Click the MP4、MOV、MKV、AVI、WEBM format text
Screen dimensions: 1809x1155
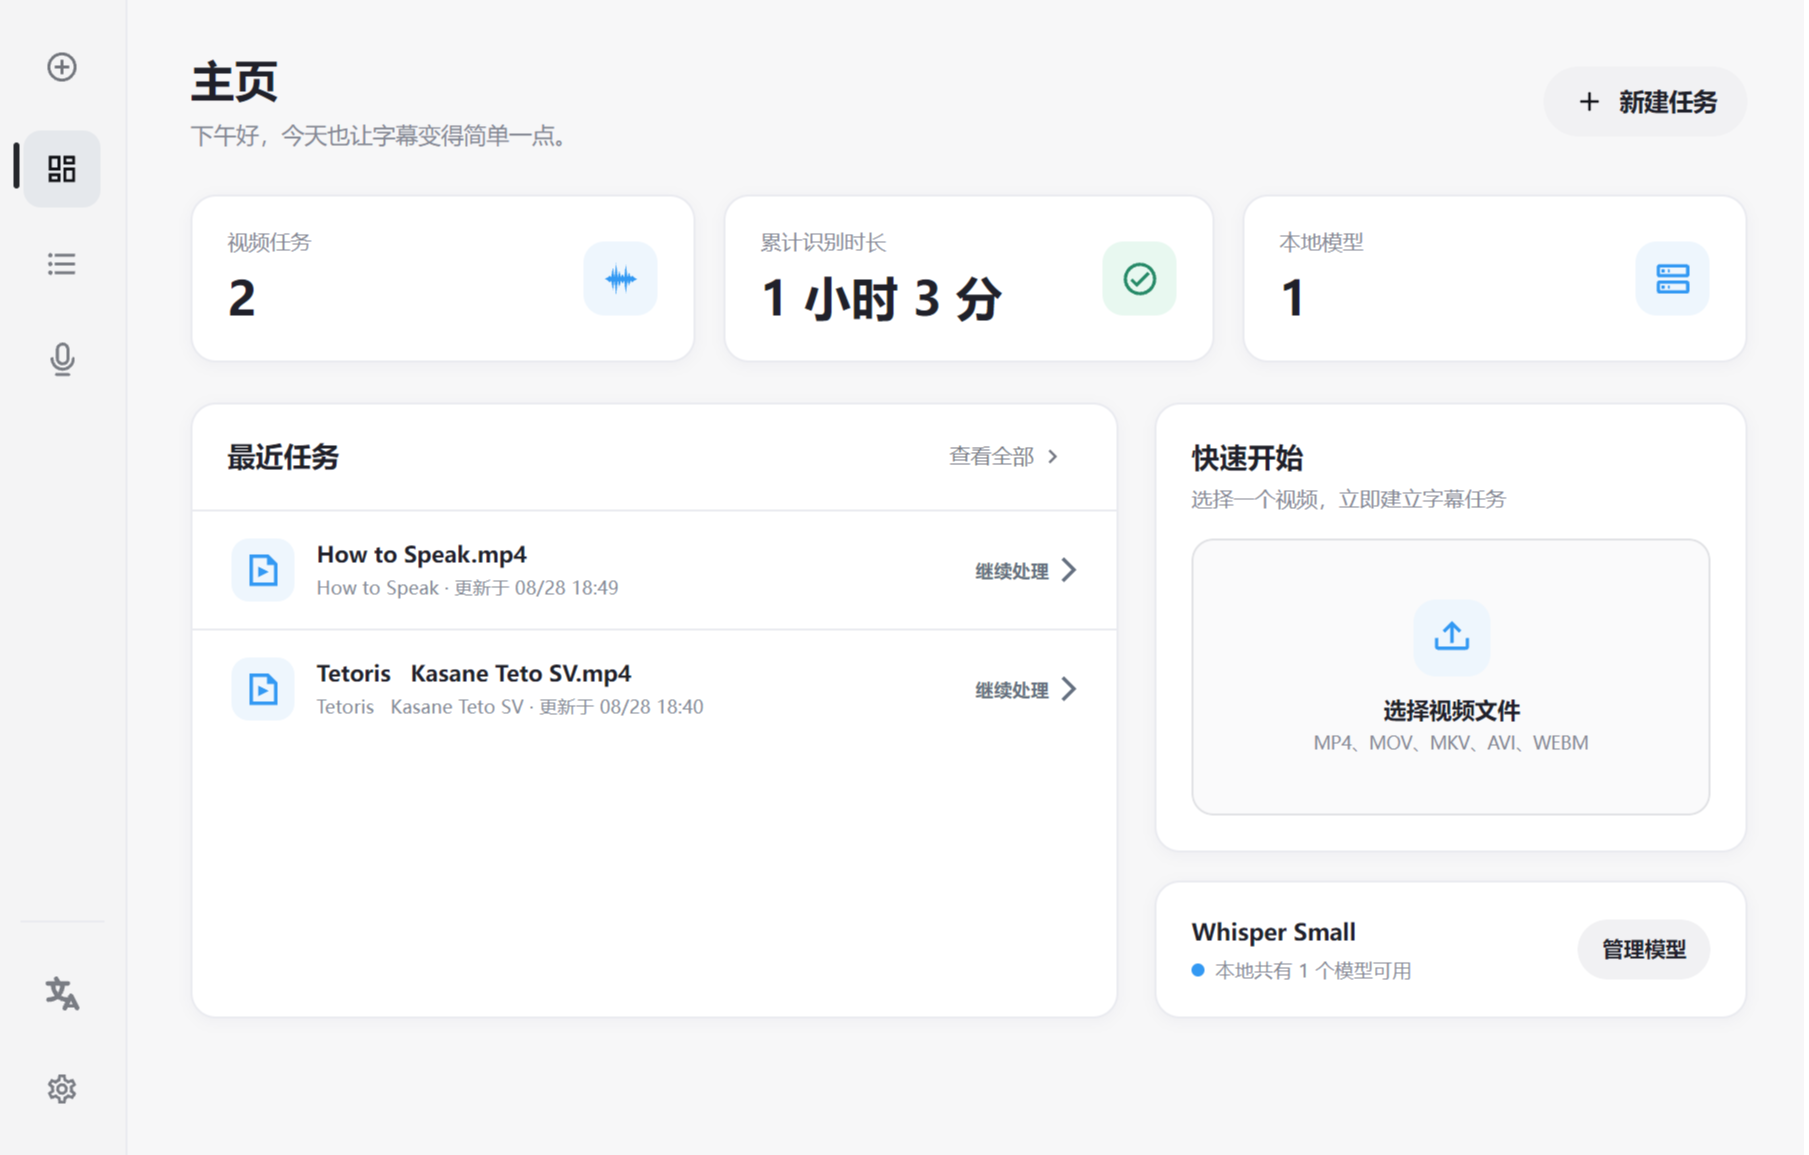(1451, 743)
